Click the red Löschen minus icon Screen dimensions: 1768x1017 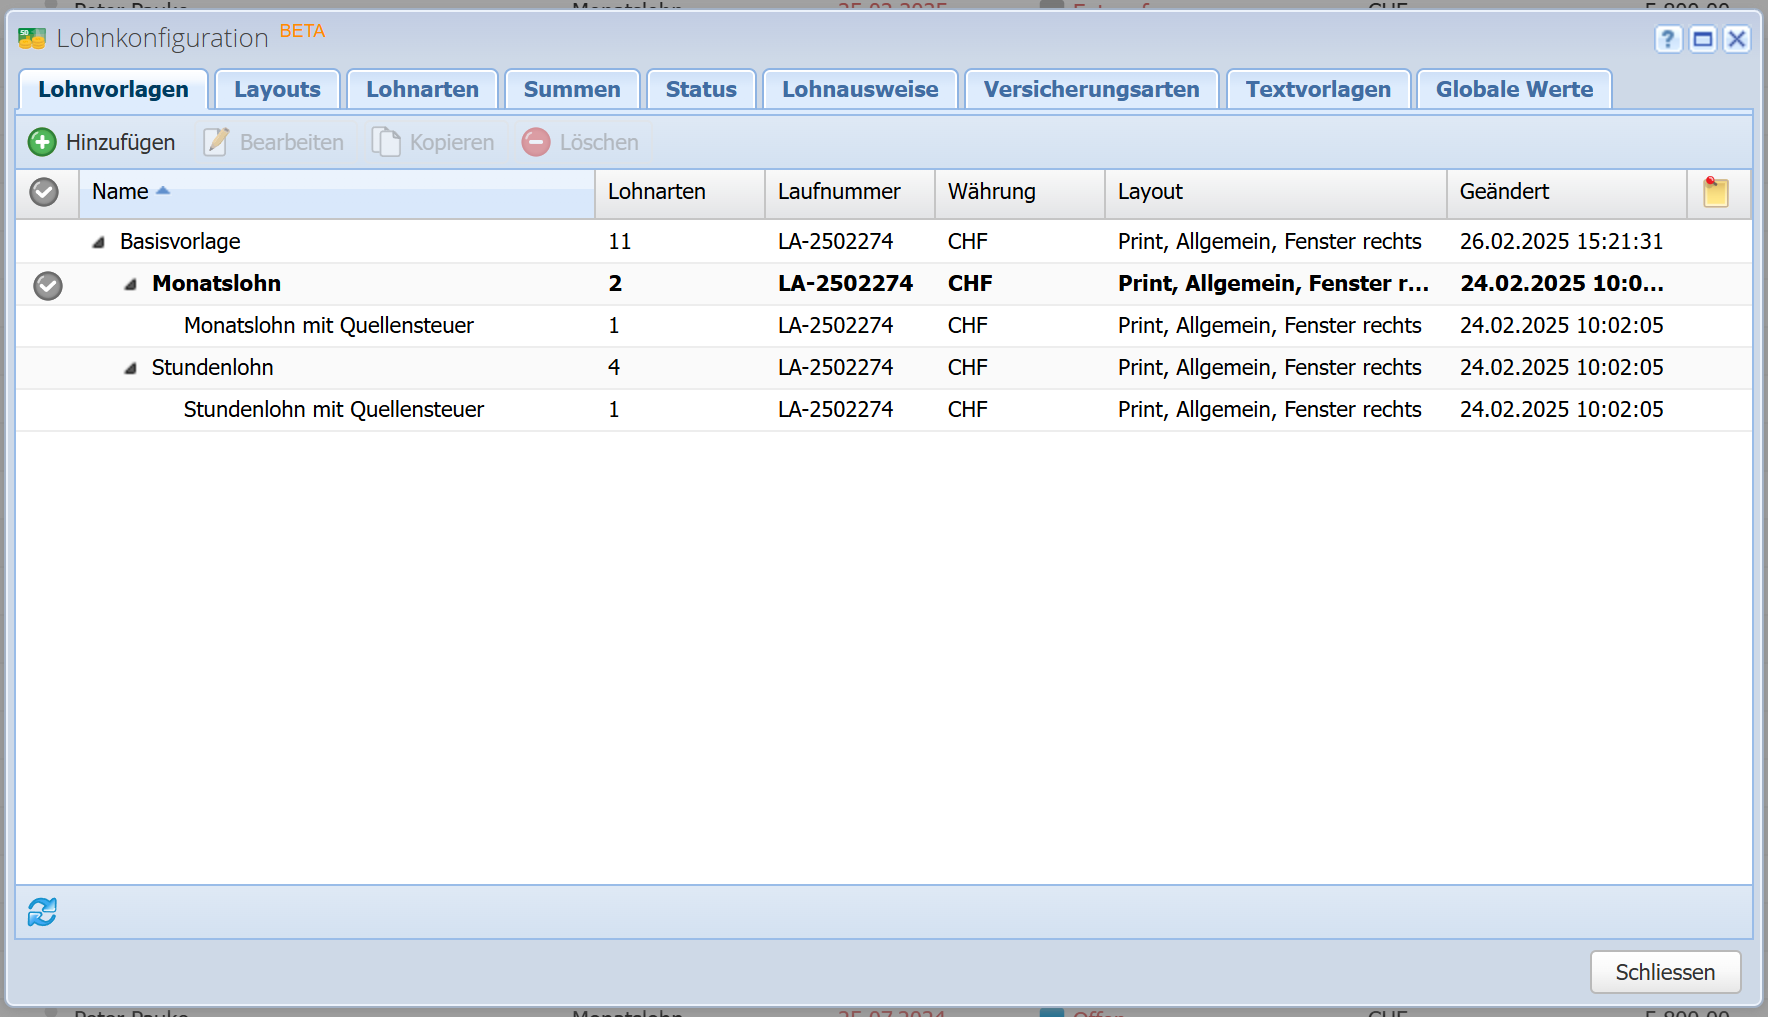(536, 142)
